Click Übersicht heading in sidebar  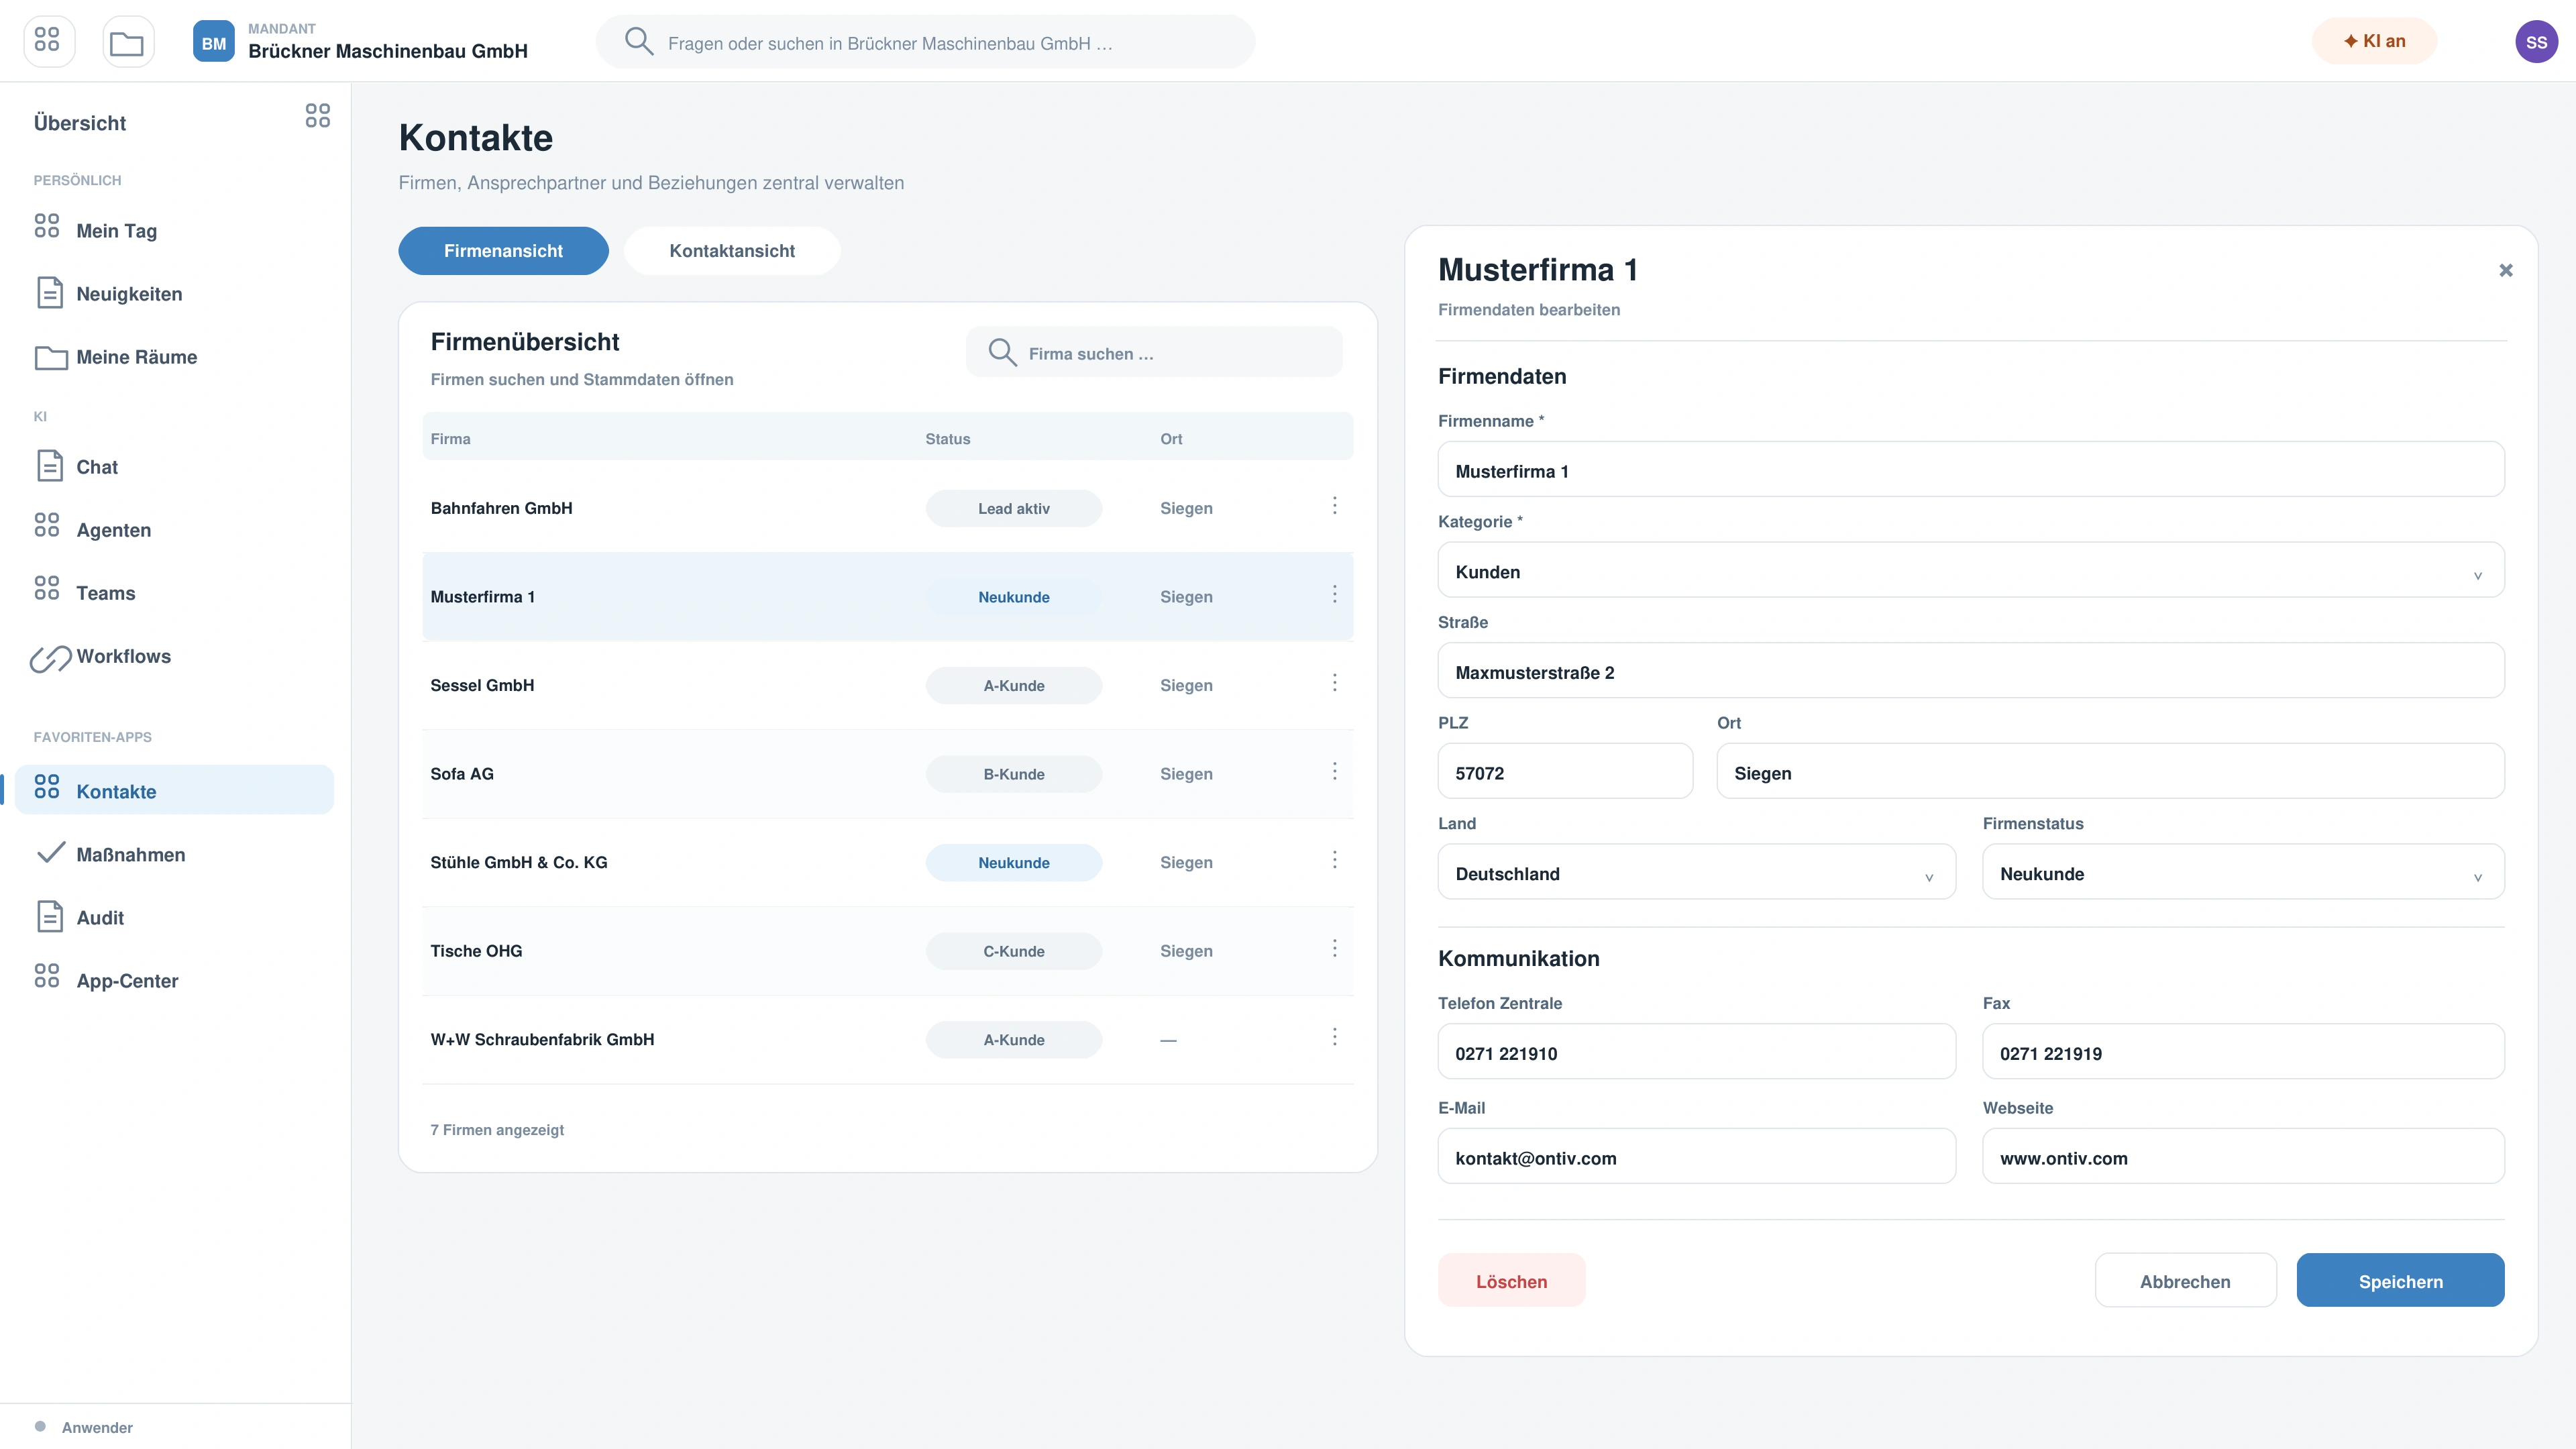80,123
